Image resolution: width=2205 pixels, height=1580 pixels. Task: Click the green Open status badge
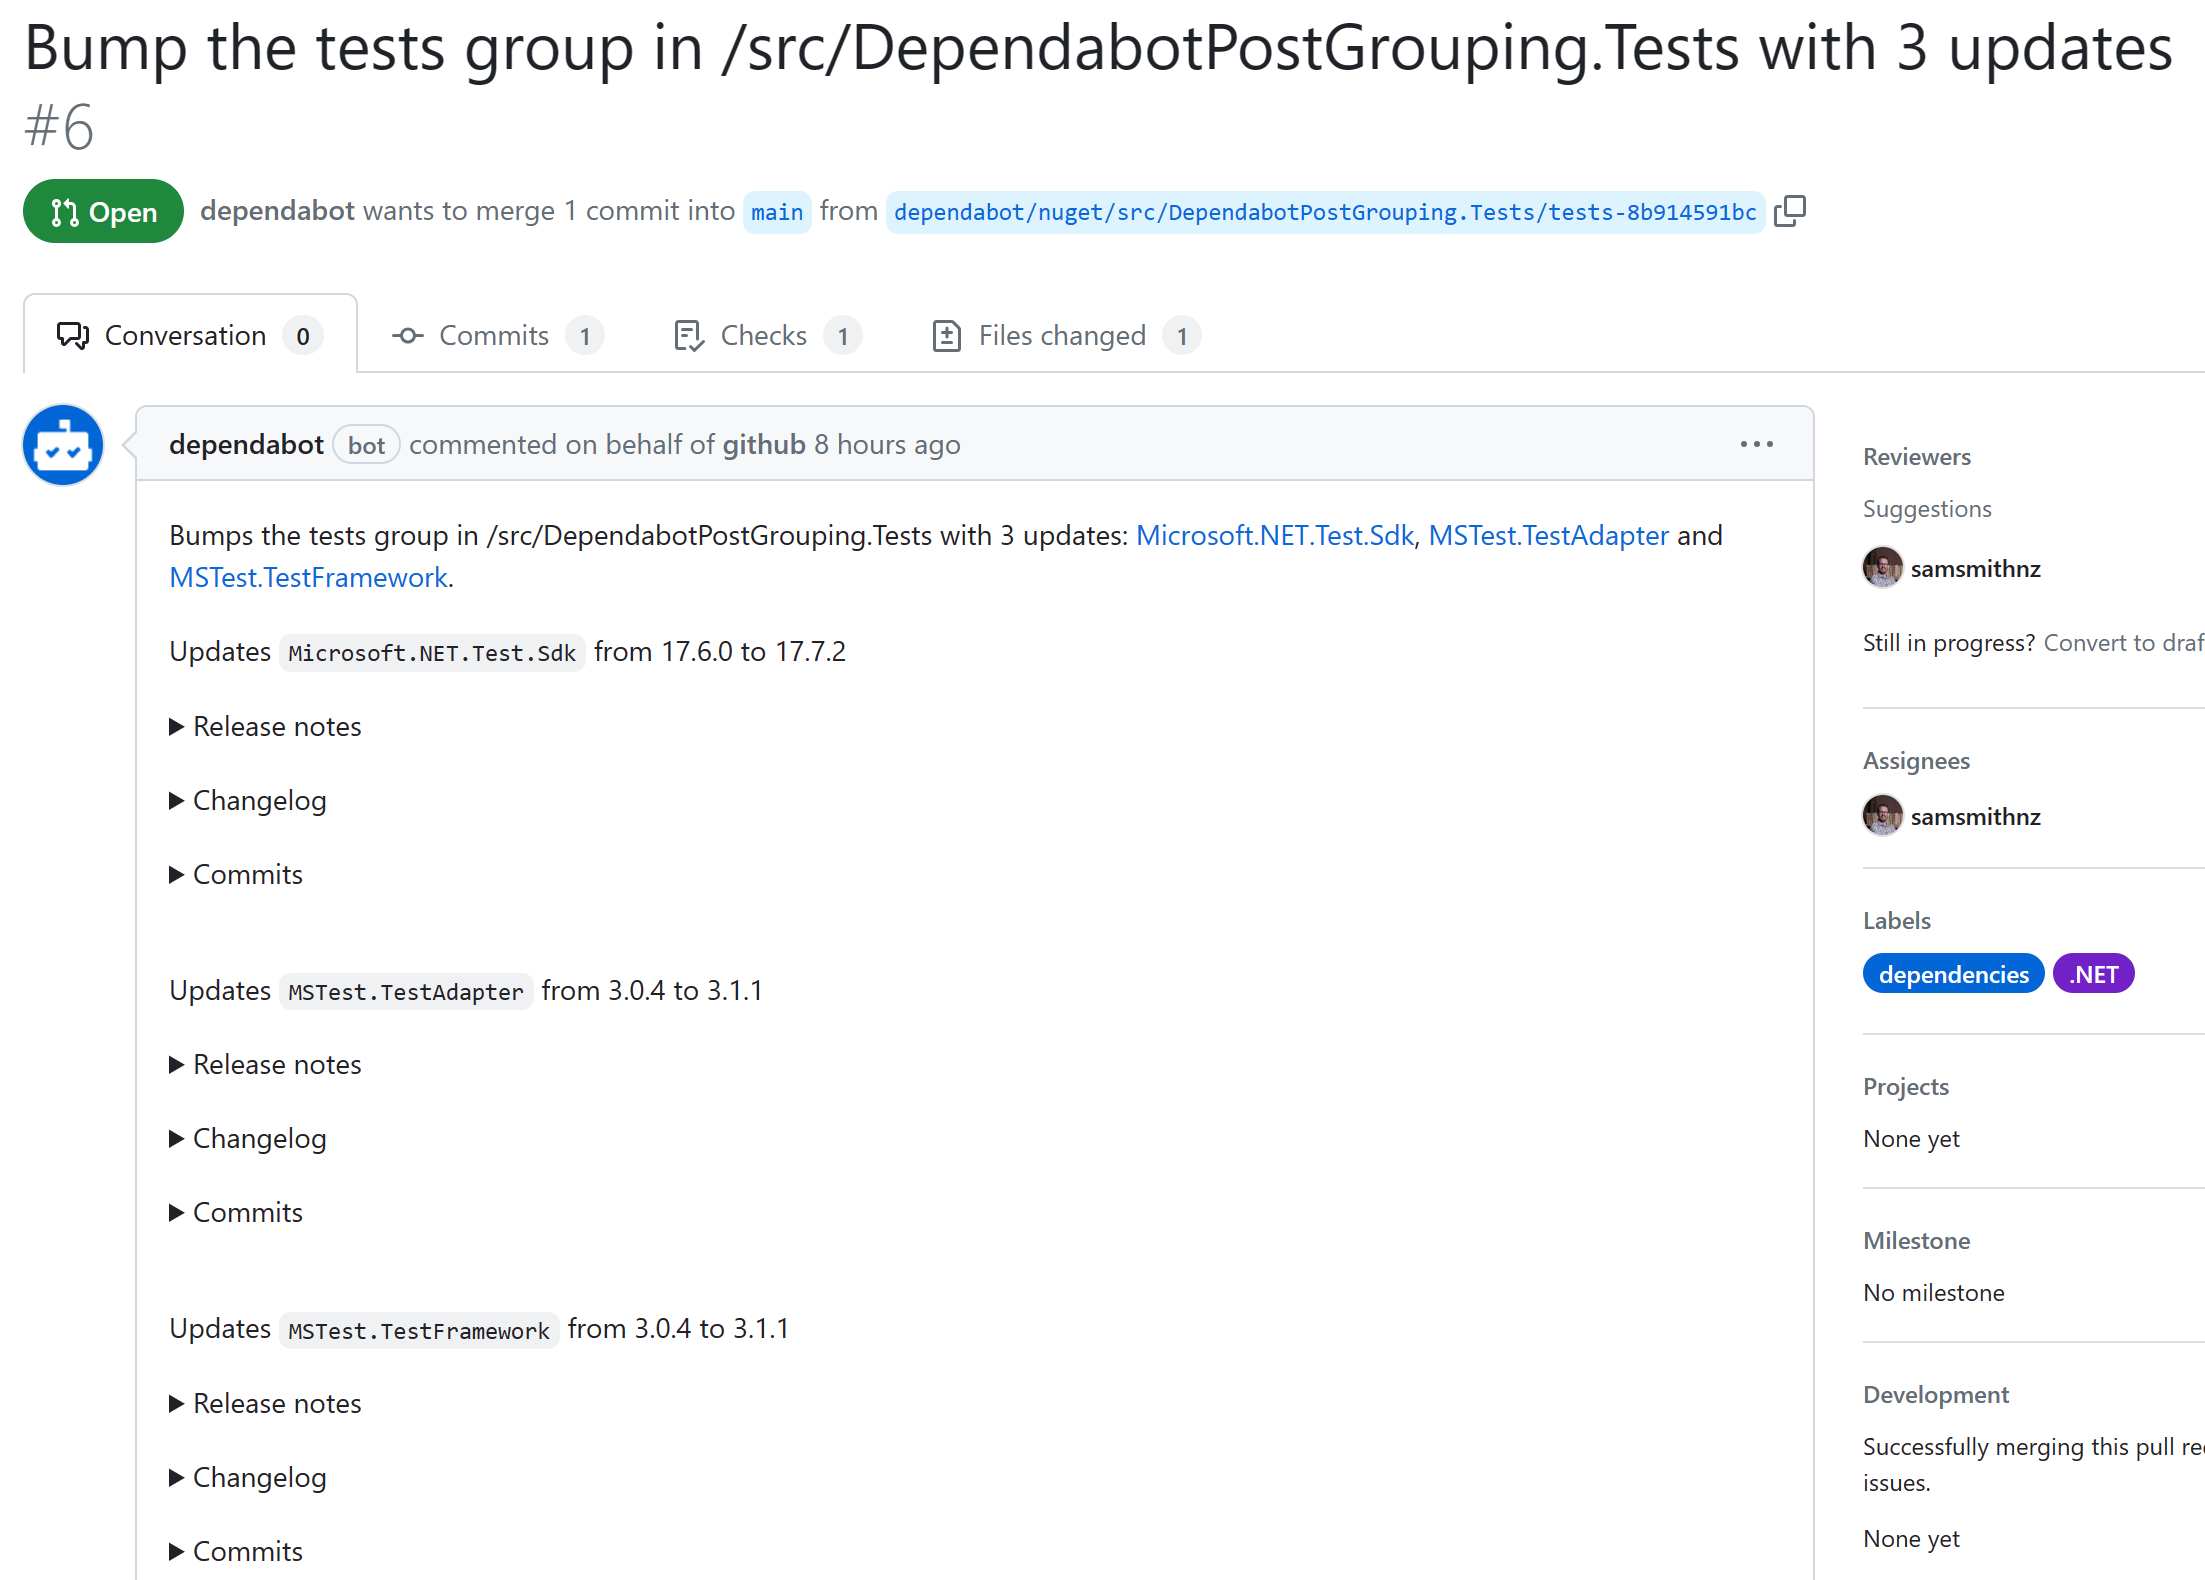tap(103, 211)
